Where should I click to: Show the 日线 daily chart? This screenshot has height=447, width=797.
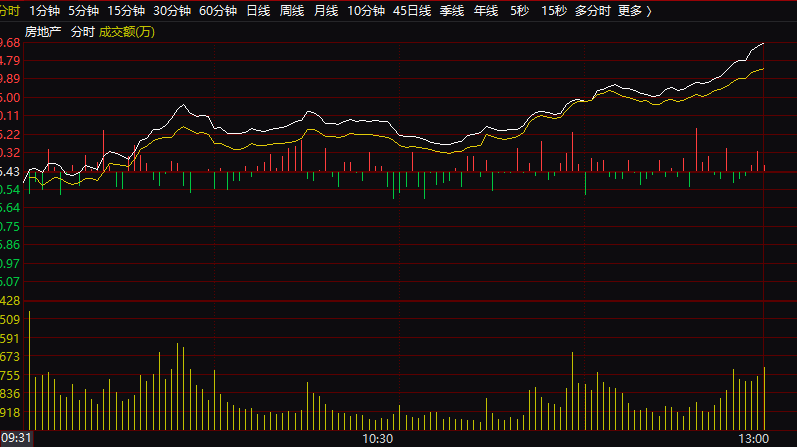[257, 11]
